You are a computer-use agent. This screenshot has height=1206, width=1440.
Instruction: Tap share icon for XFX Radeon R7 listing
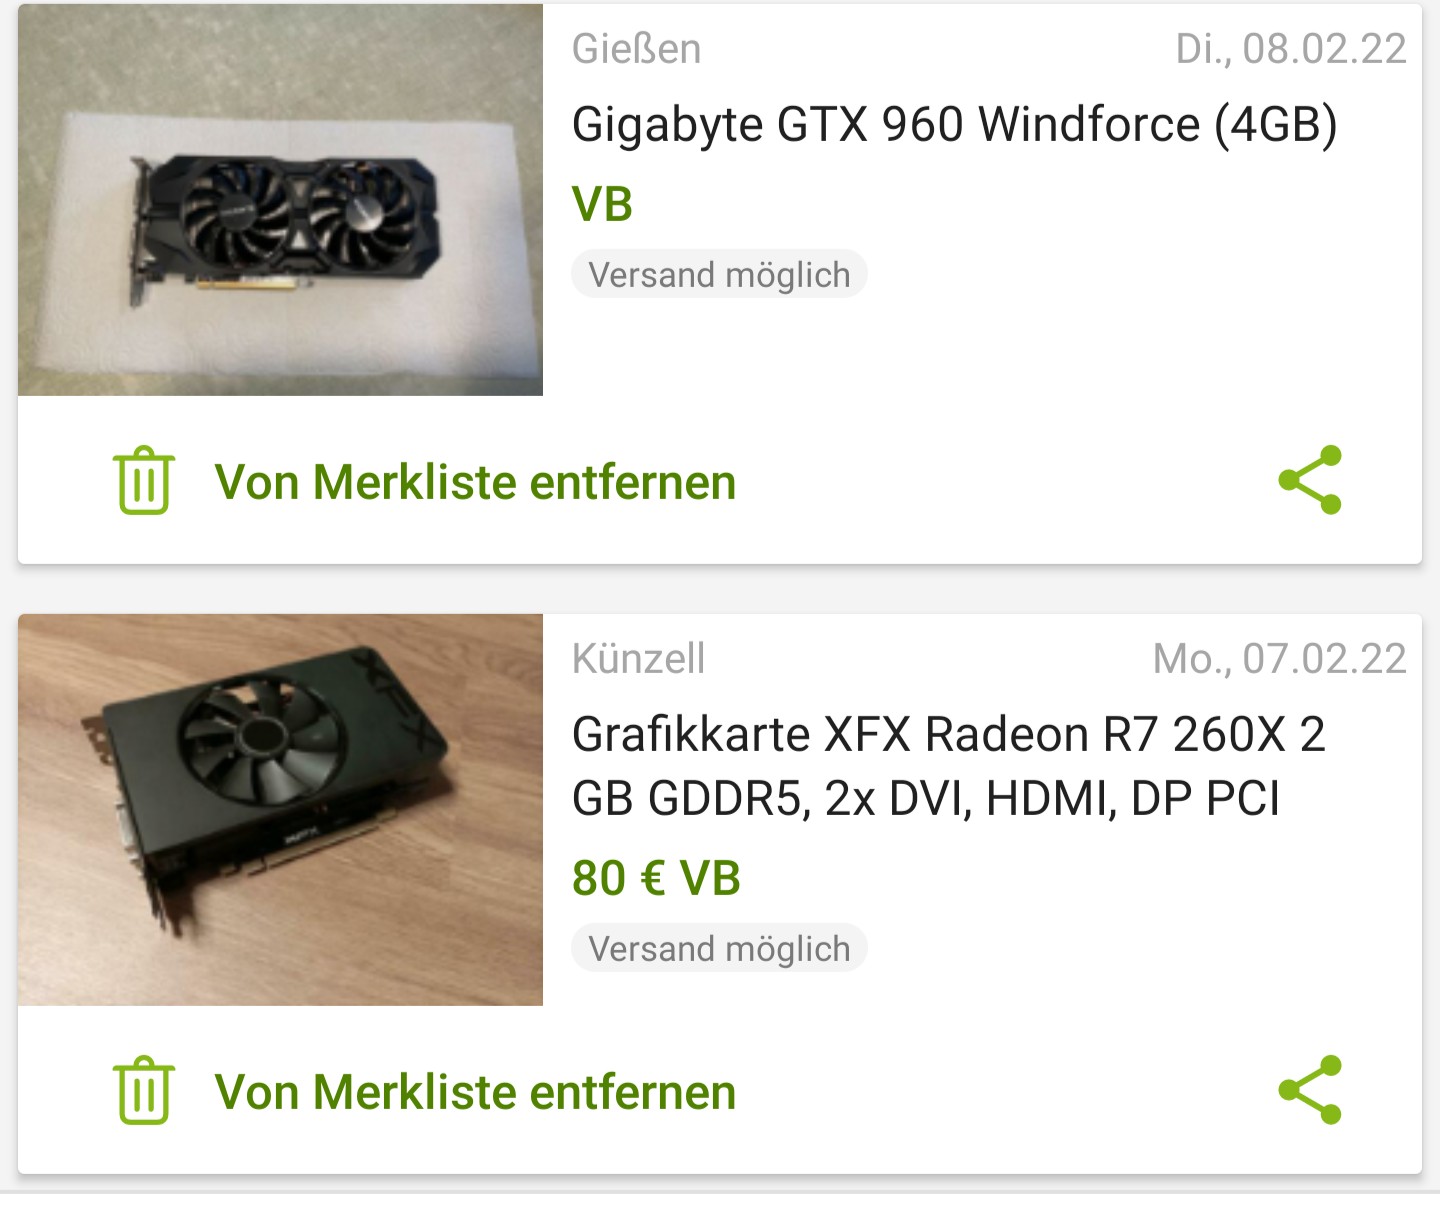[1310, 1090]
